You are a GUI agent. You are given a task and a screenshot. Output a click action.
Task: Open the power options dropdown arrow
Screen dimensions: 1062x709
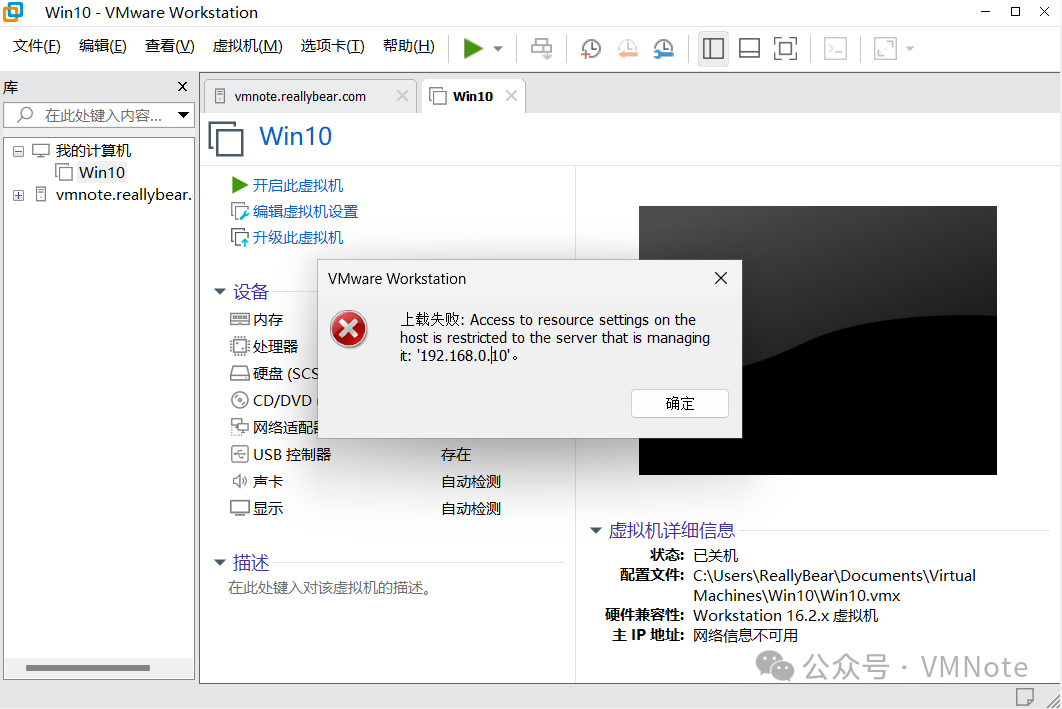tap(498, 49)
